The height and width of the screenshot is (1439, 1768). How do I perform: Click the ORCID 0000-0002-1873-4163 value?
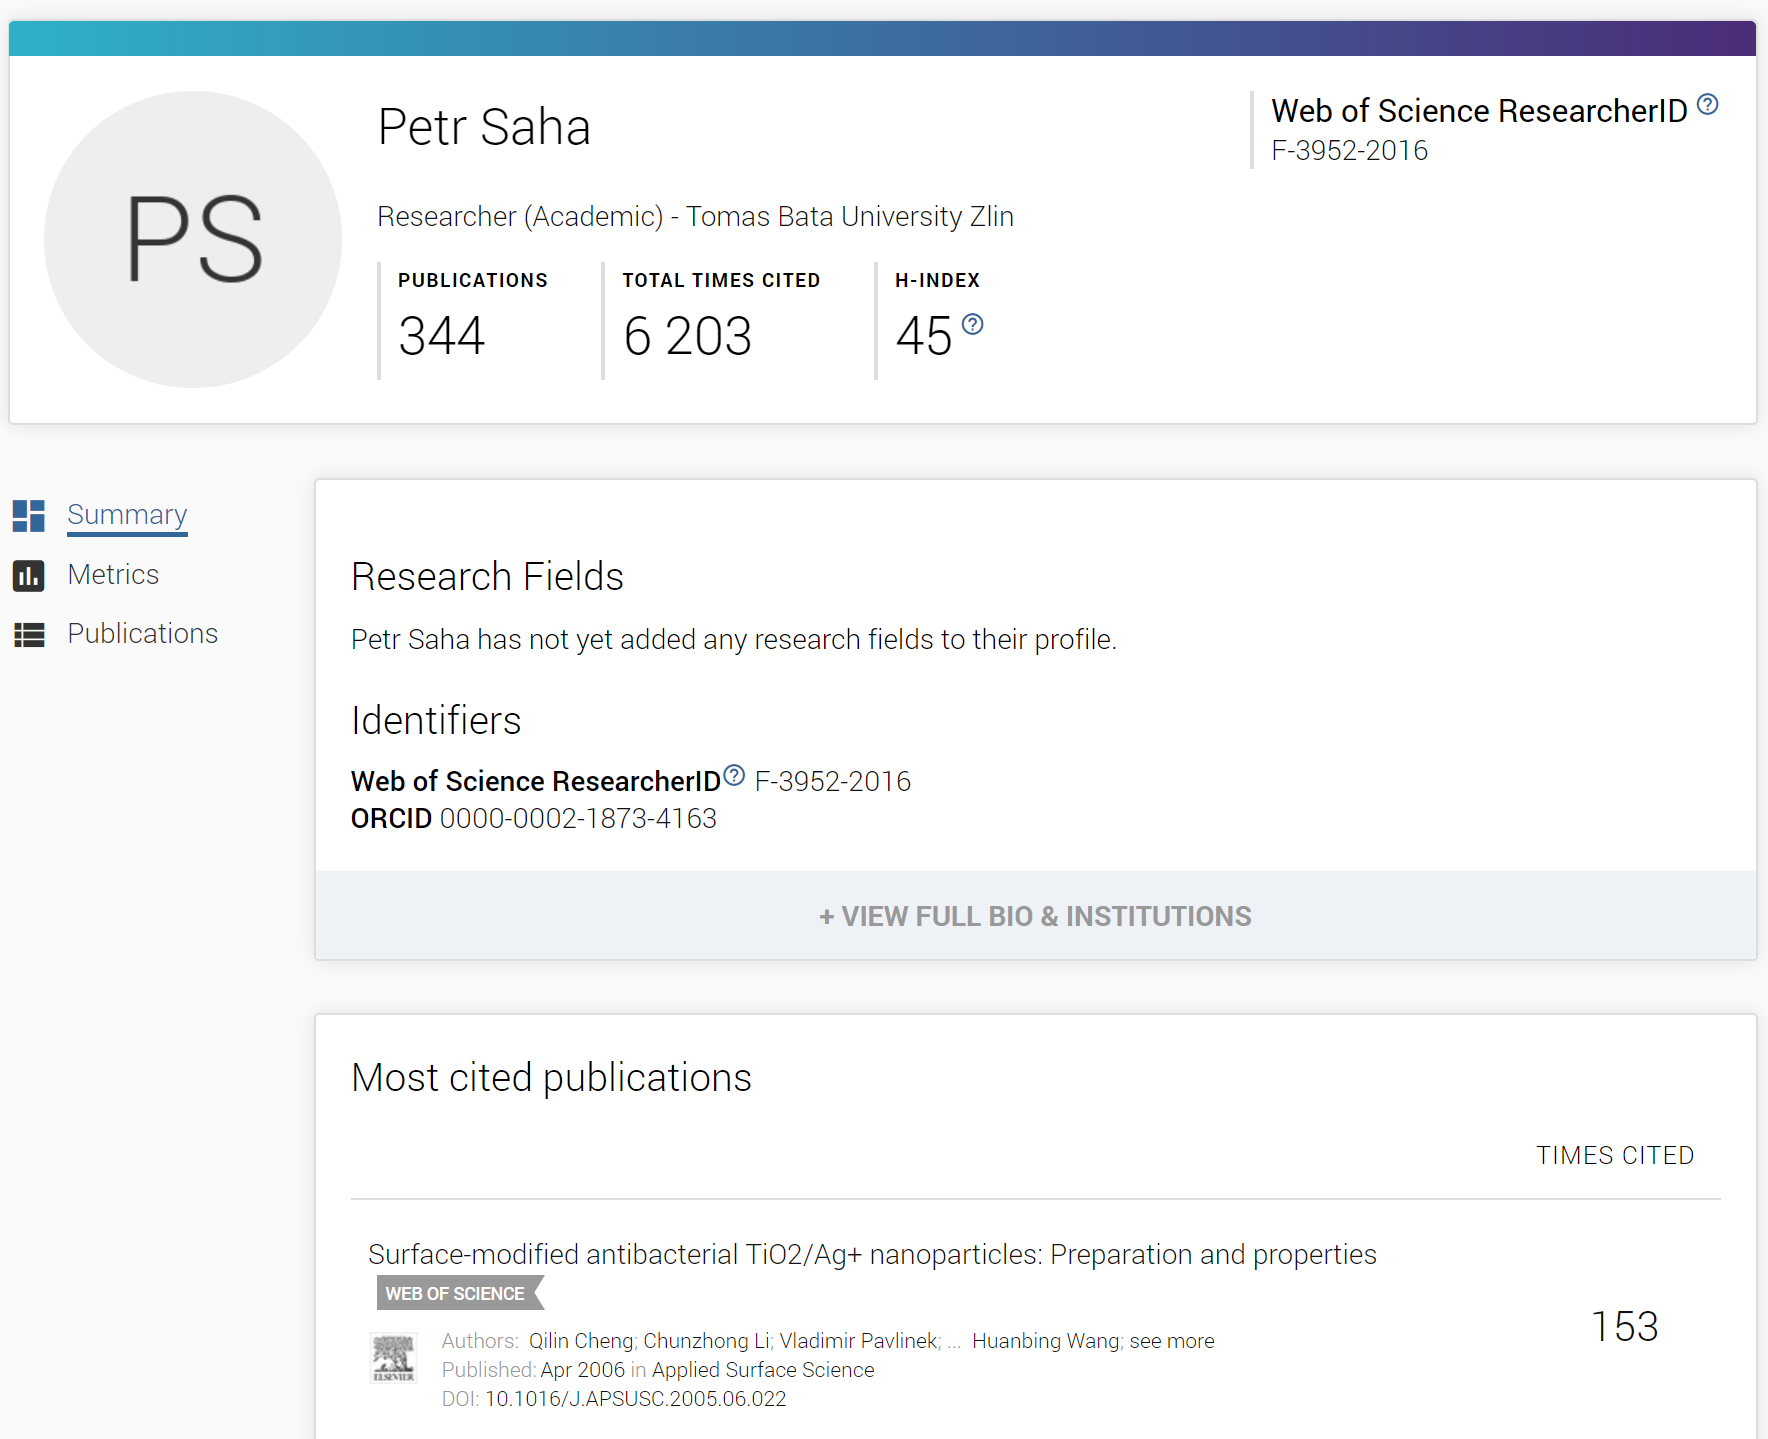tap(578, 819)
